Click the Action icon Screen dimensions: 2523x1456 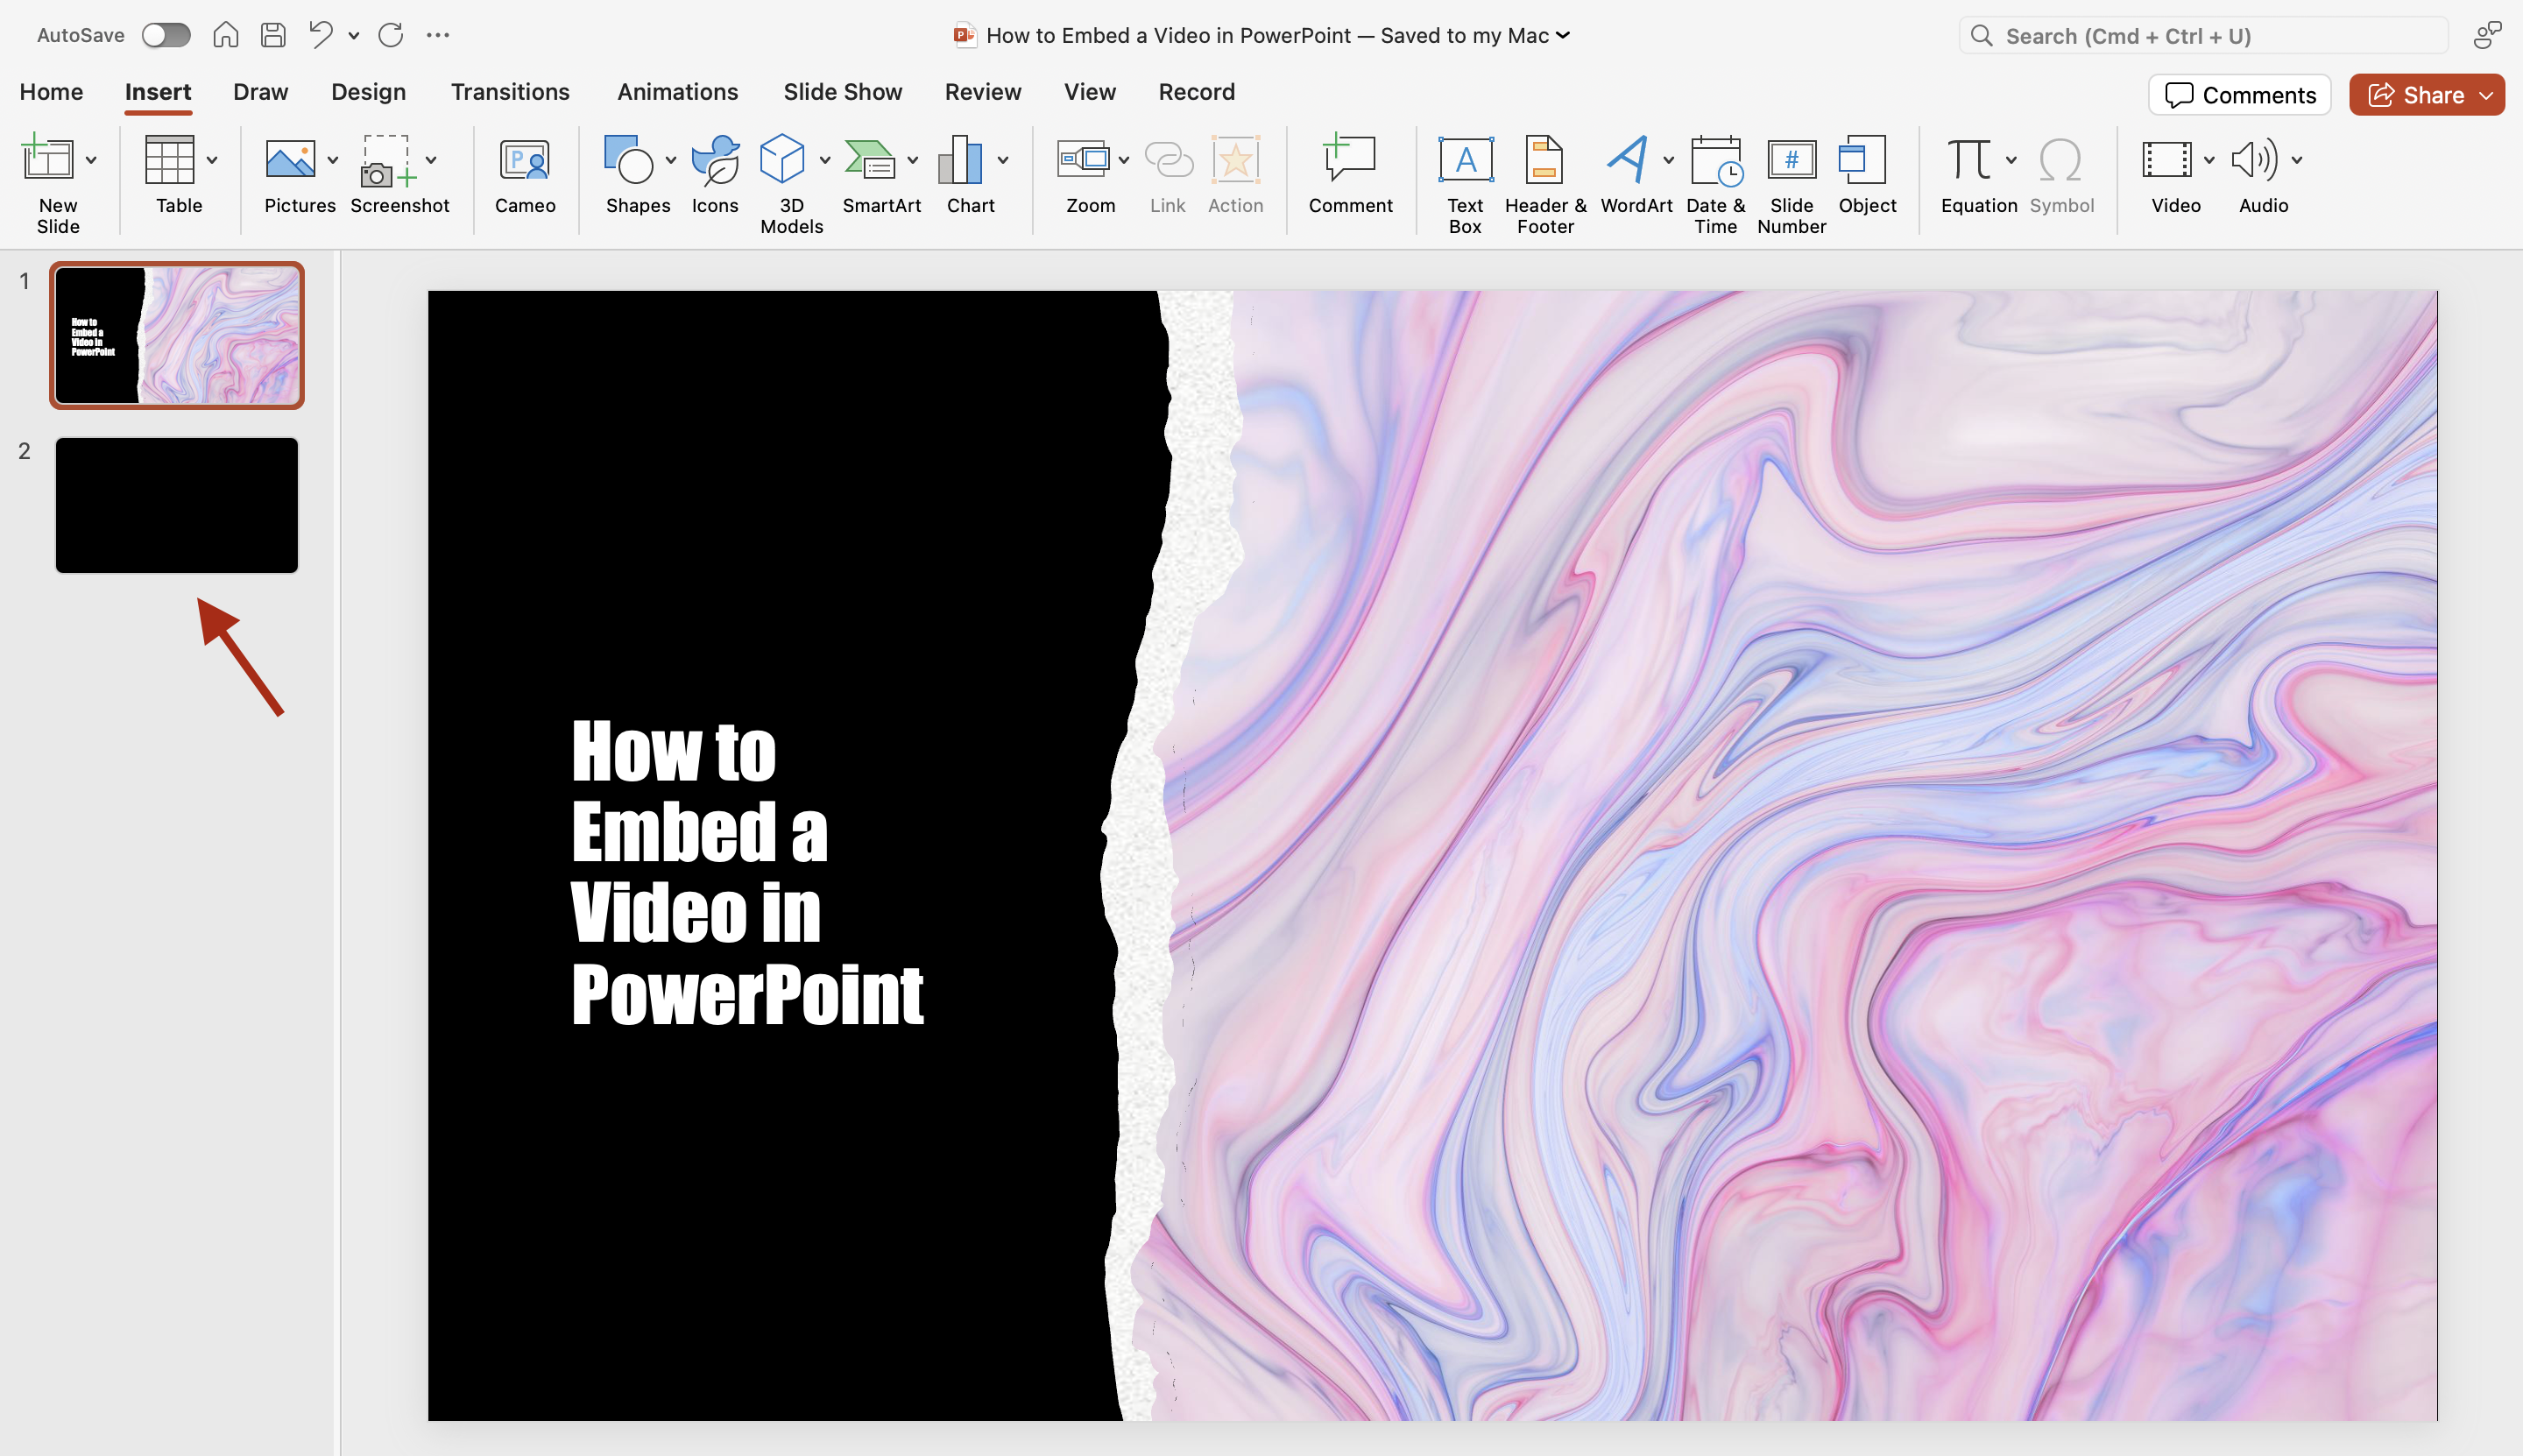[x=1236, y=159]
